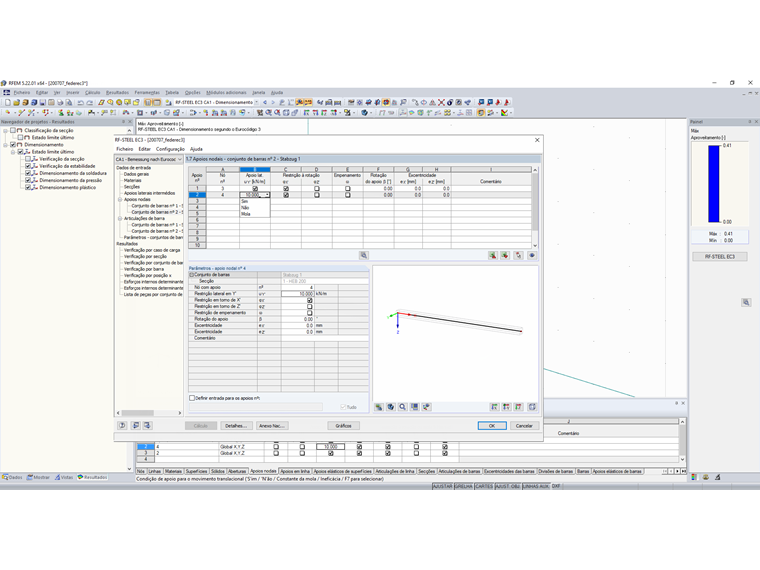
Task: Click RF-STEEL EC3 button in right panel
Action: click(x=719, y=256)
